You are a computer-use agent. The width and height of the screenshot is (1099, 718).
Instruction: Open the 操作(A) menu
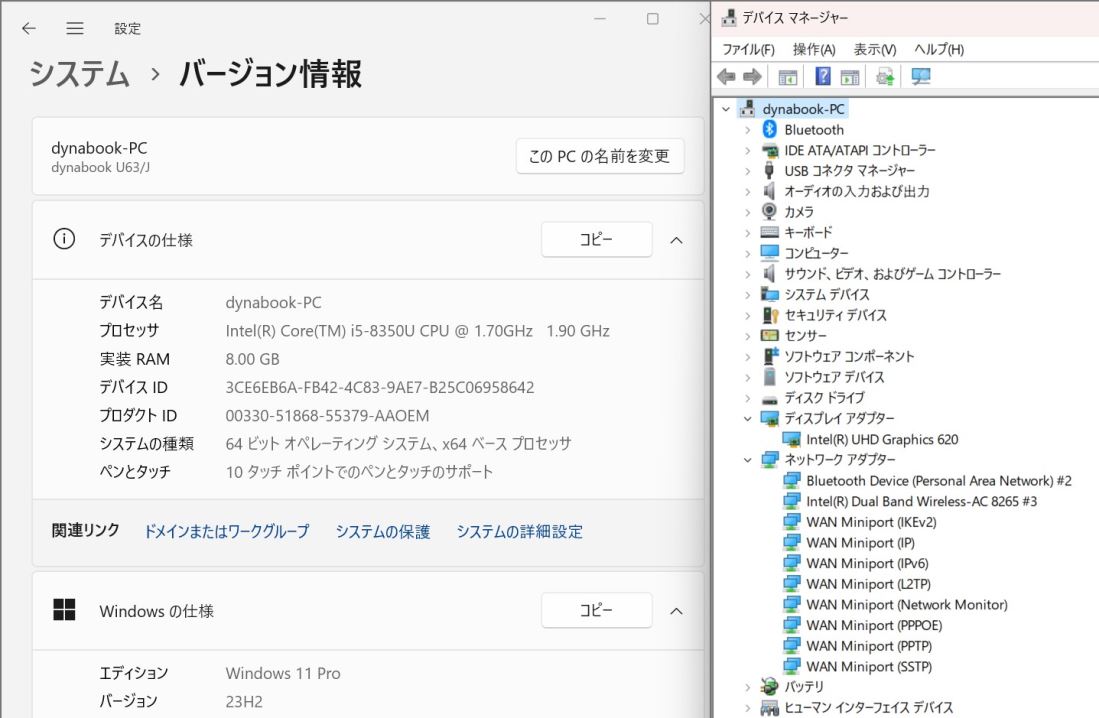814,49
